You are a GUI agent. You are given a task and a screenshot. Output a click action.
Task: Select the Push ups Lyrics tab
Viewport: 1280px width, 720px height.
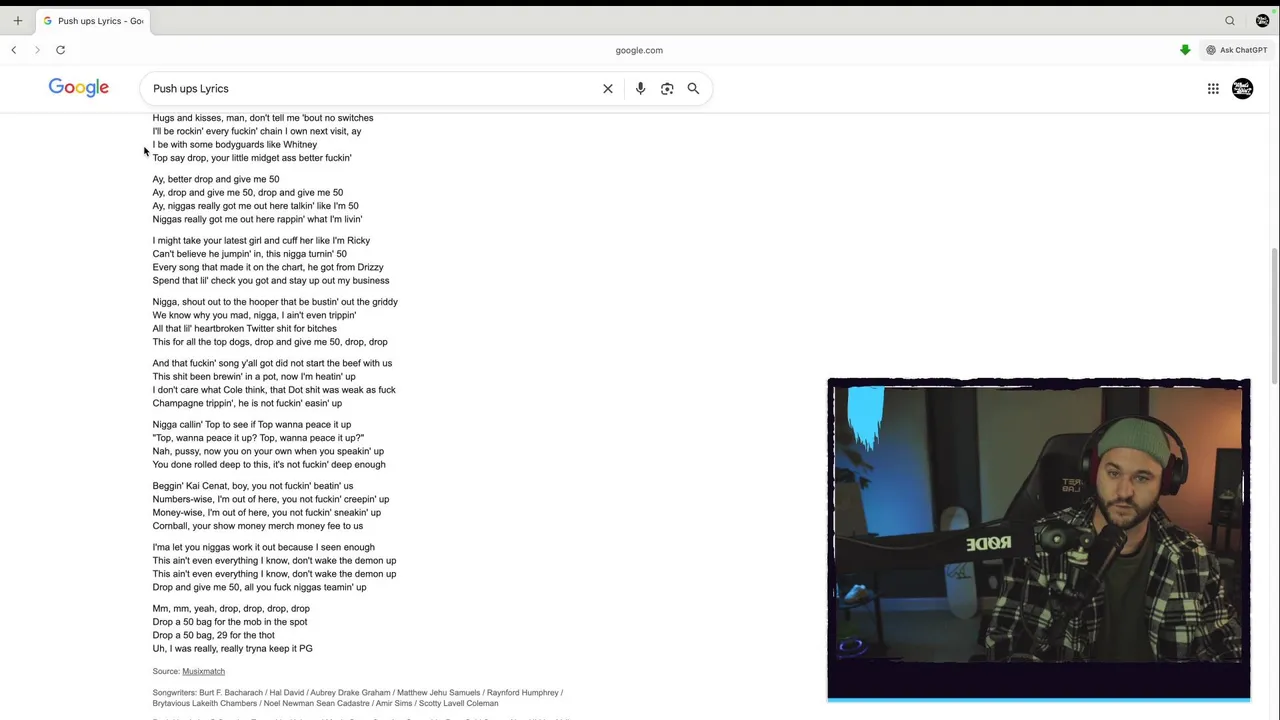click(x=92, y=21)
